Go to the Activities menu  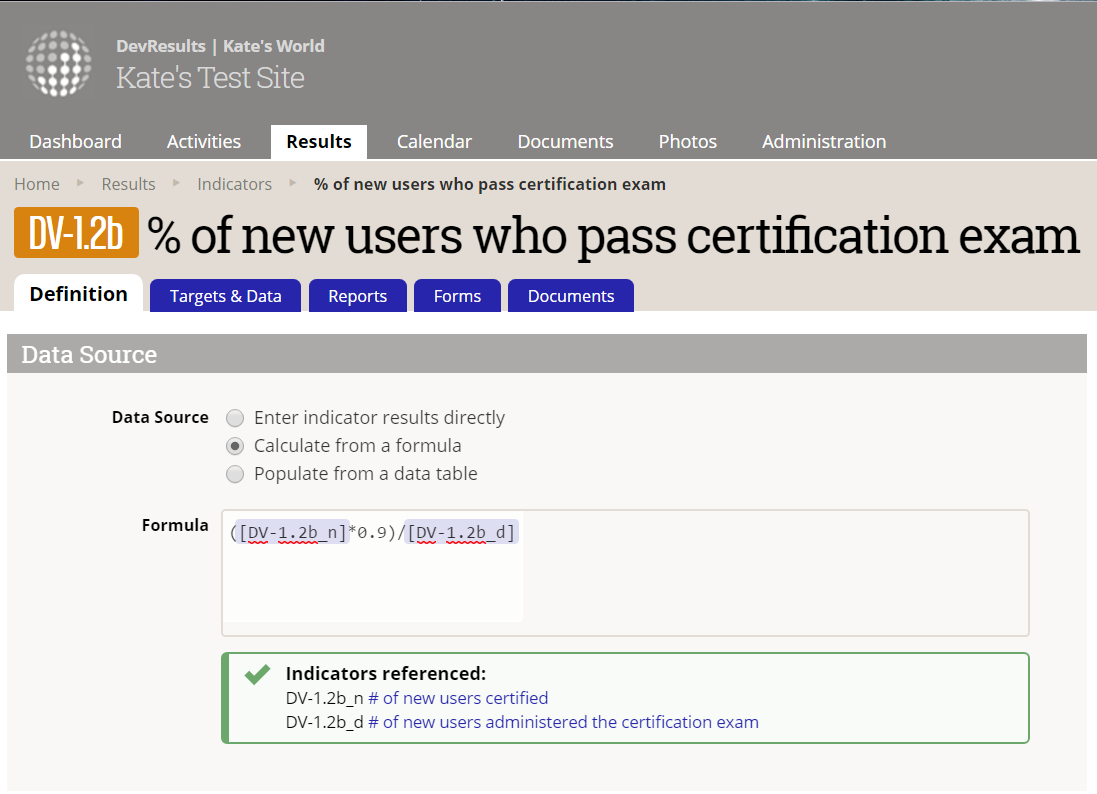coord(204,142)
